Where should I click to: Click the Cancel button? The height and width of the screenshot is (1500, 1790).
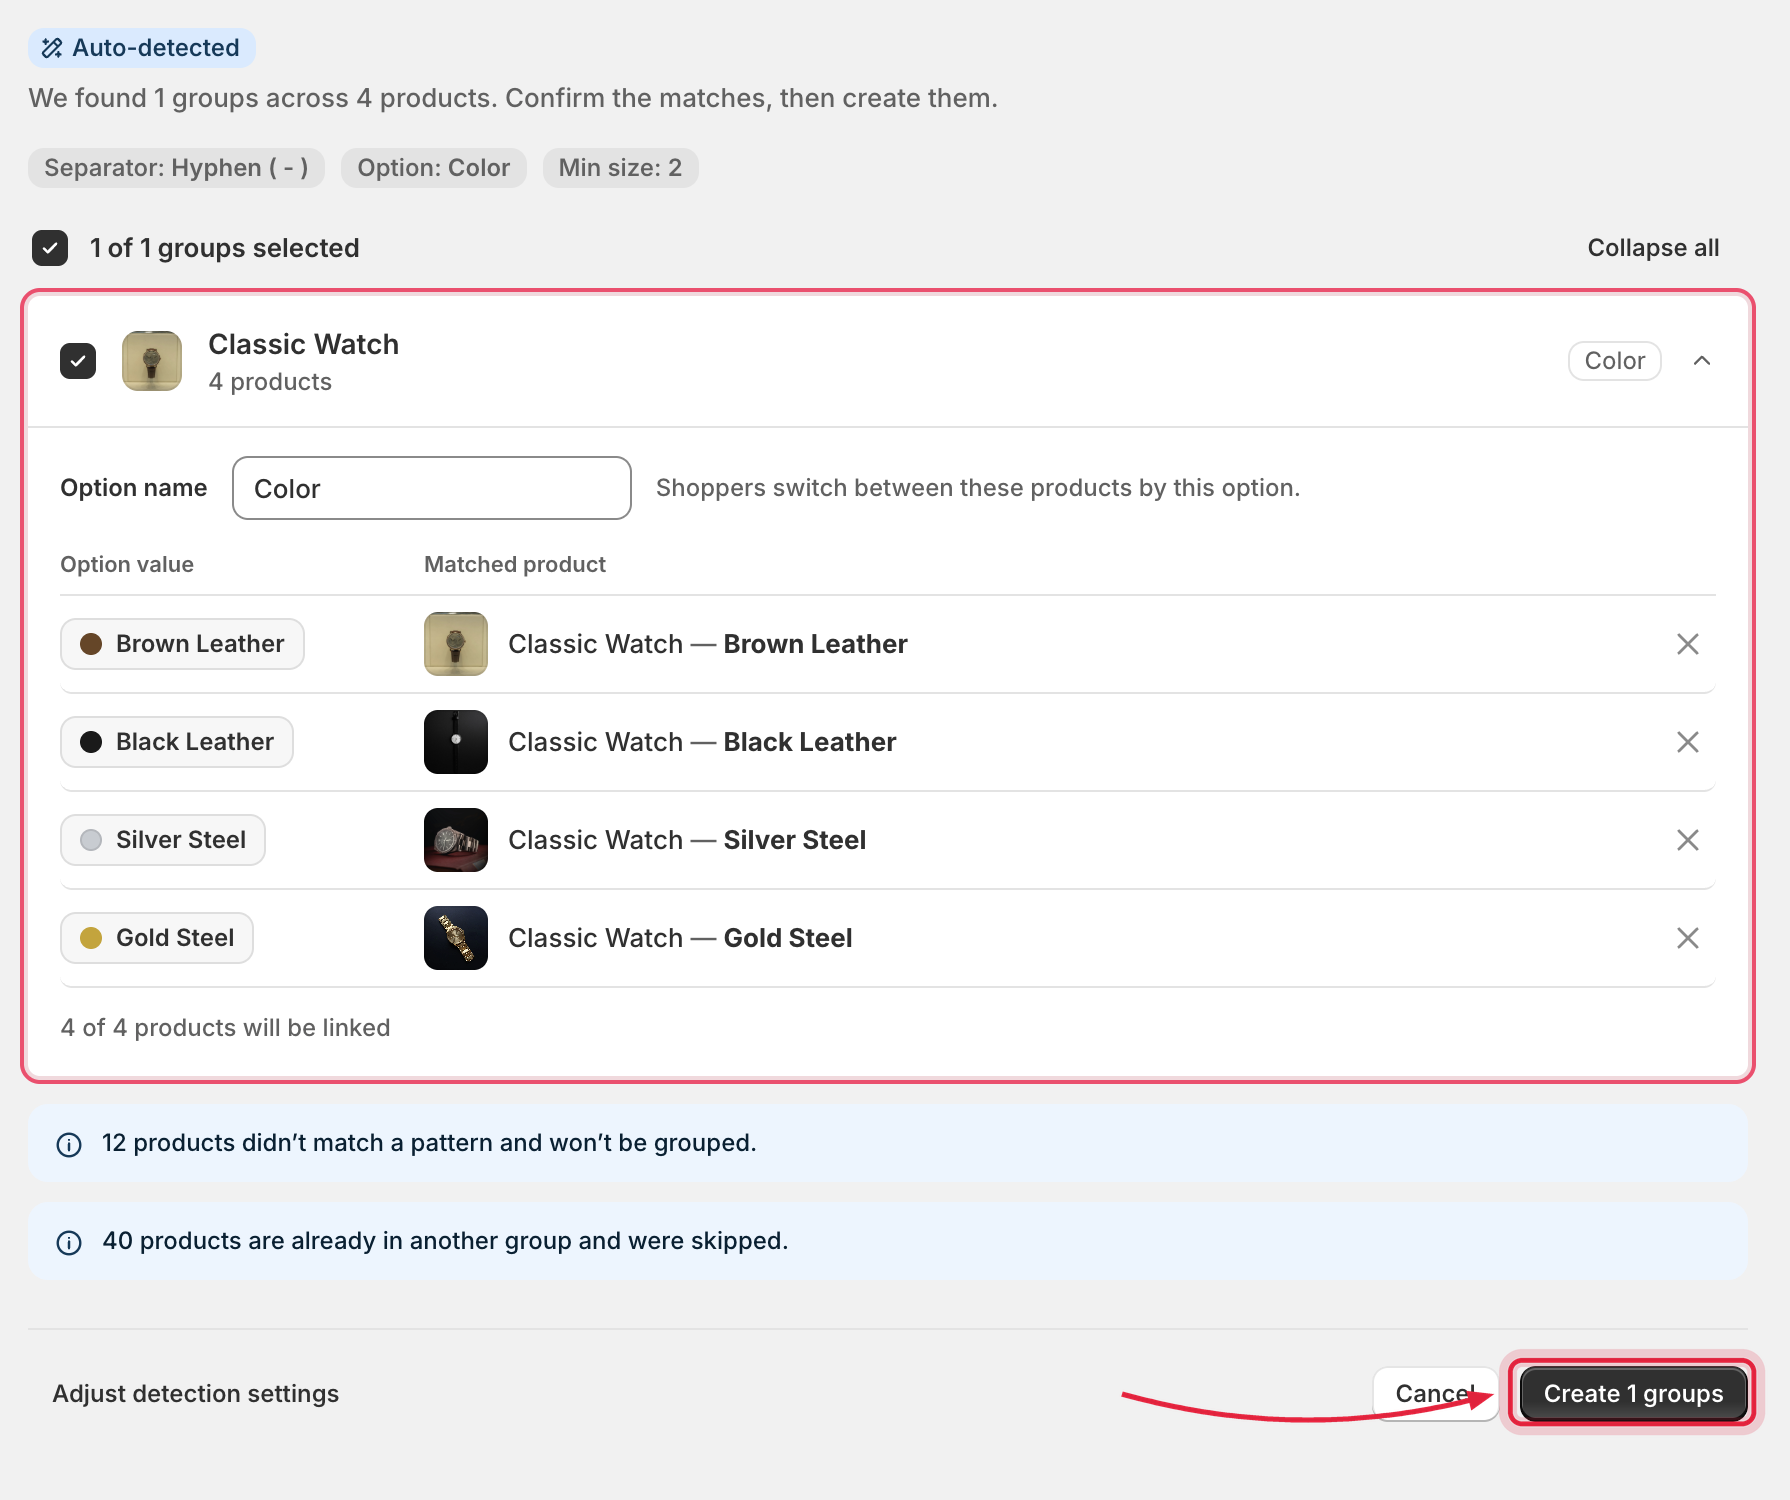point(1435,1394)
